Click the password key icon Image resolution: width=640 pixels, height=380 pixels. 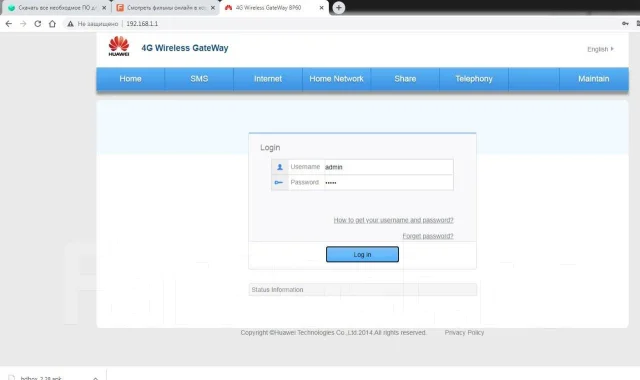[x=279, y=182]
